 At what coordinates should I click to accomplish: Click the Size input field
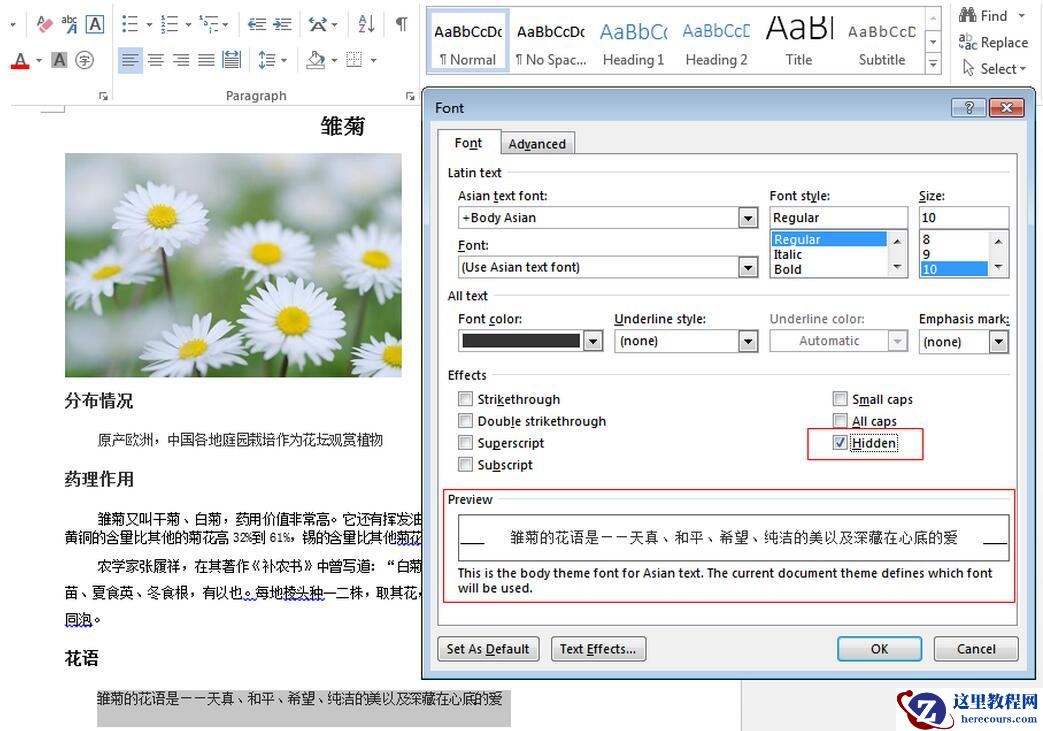963,218
